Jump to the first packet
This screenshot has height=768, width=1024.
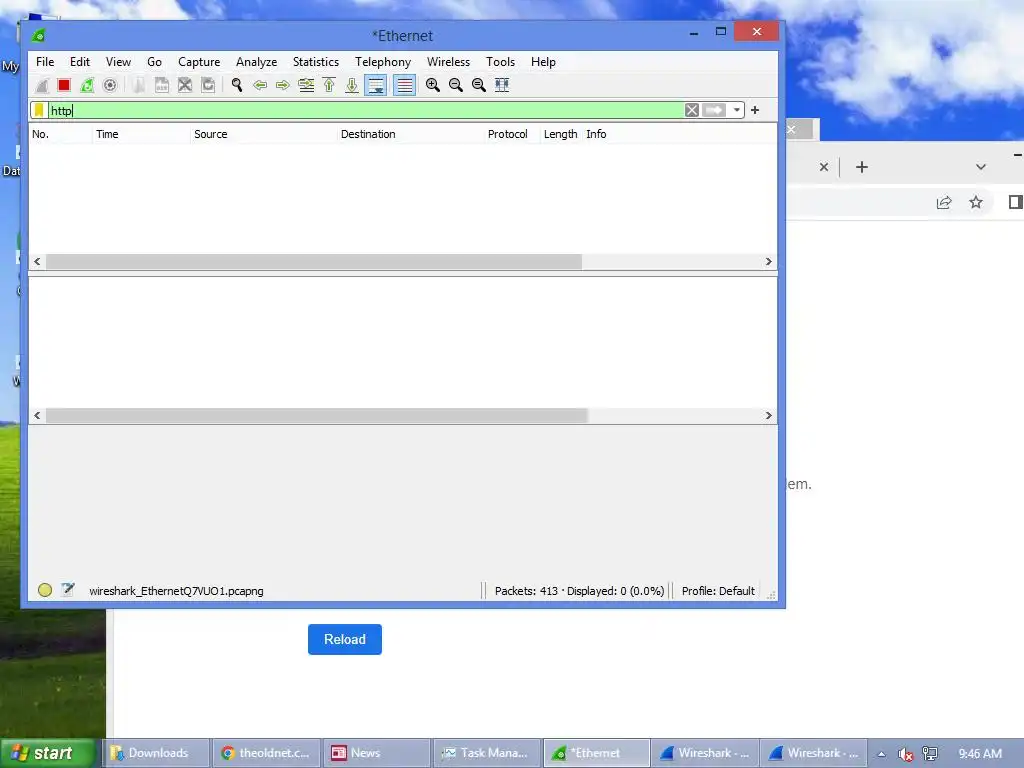coord(329,85)
